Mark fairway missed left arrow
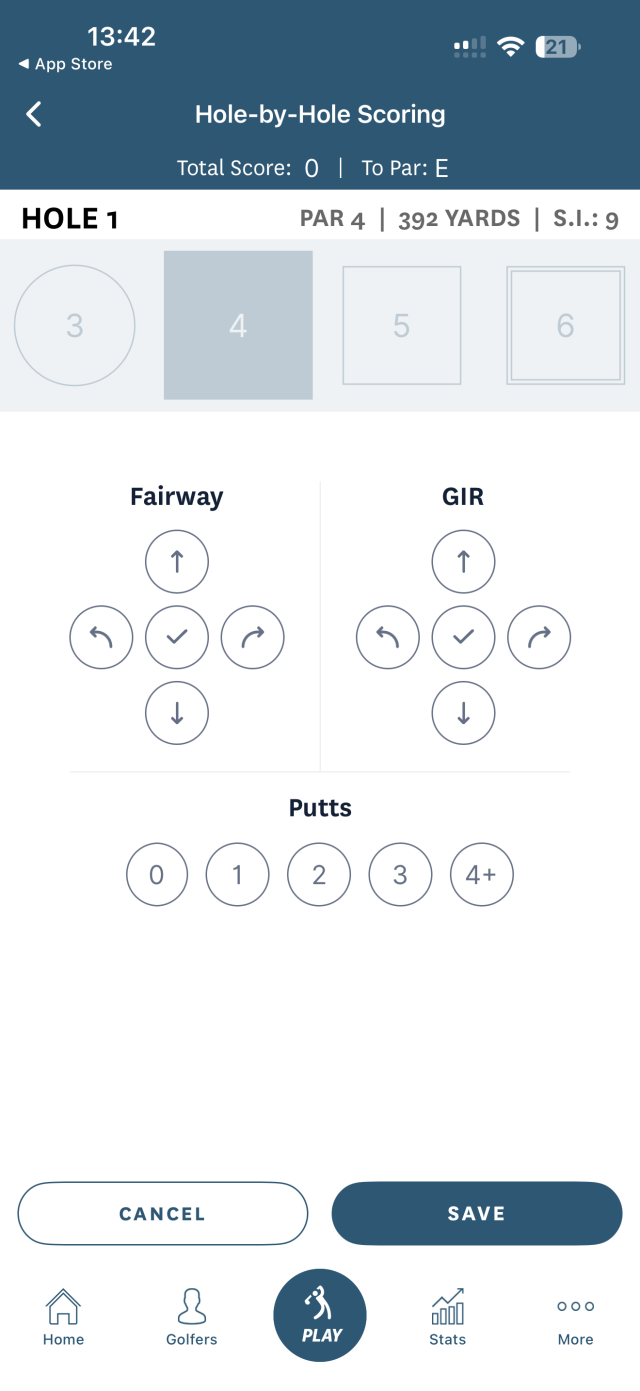Image resolution: width=640 pixels, height=1391 pixels. coord(101,637)
